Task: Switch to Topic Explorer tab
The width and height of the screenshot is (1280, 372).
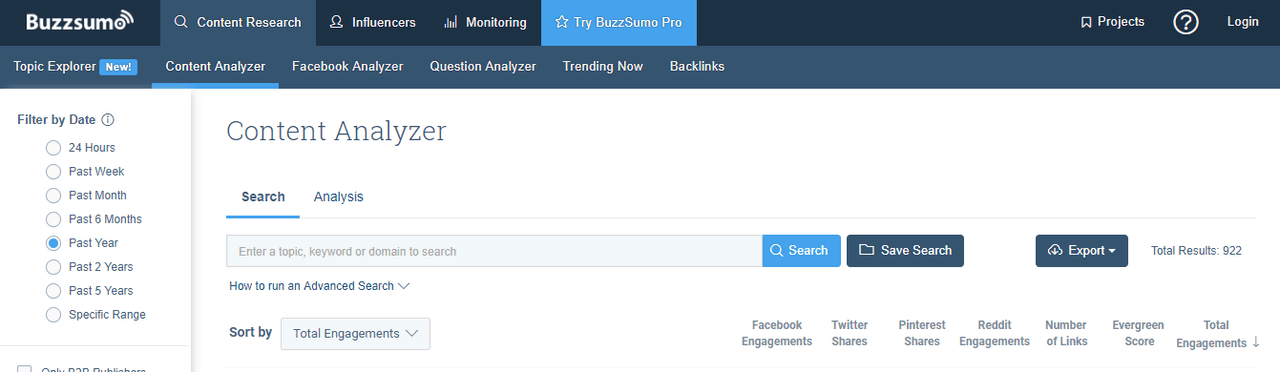Action: (54, 67)
